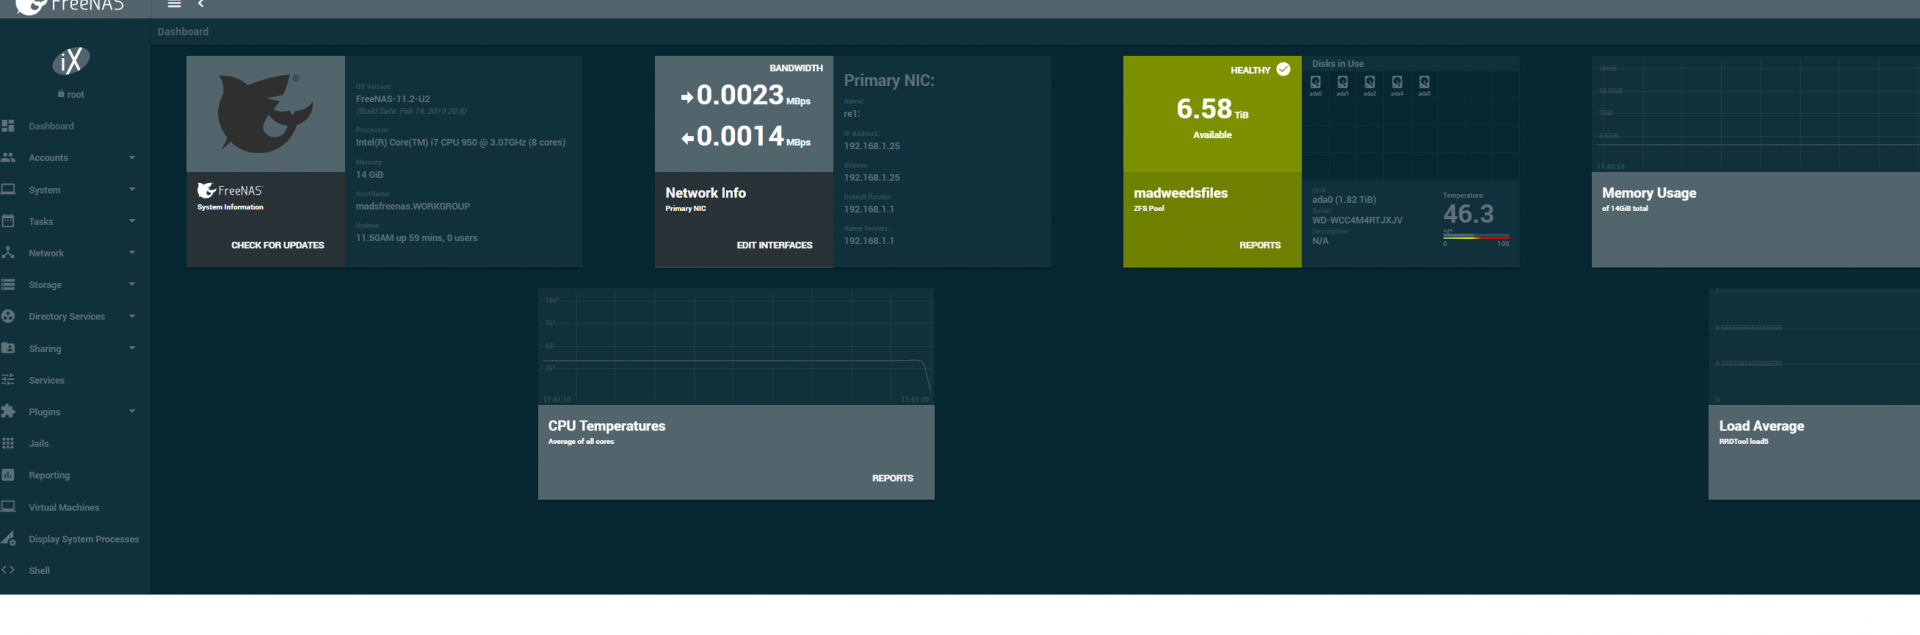Click the re1: NIC name

tap(852, 114)
